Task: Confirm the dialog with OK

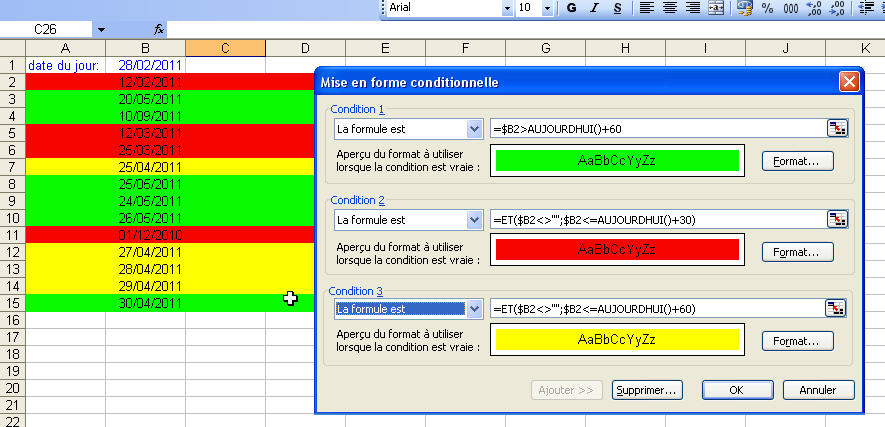Action: [737, 390]
